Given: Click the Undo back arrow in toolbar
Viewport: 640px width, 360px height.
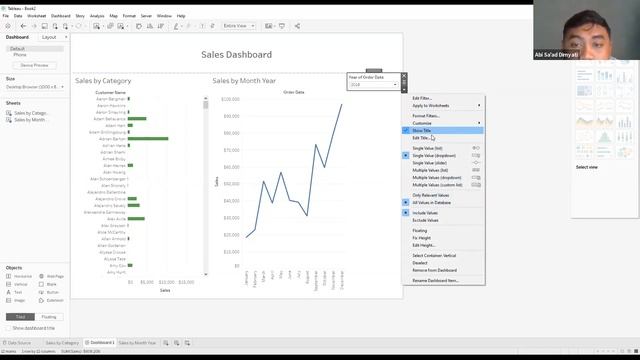Looking at the screenshot, I should (x=23, y=26).
